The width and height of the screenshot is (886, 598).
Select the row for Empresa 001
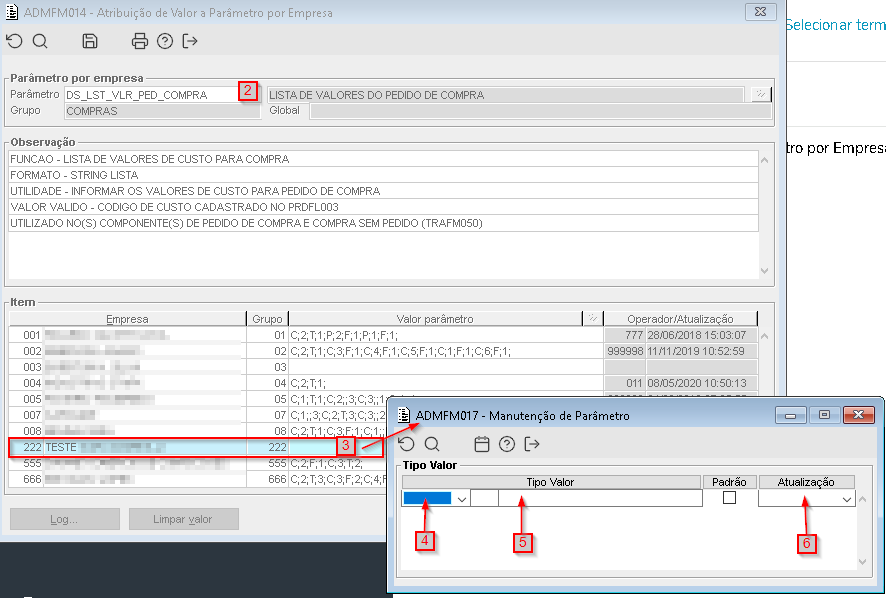[383, 335]
